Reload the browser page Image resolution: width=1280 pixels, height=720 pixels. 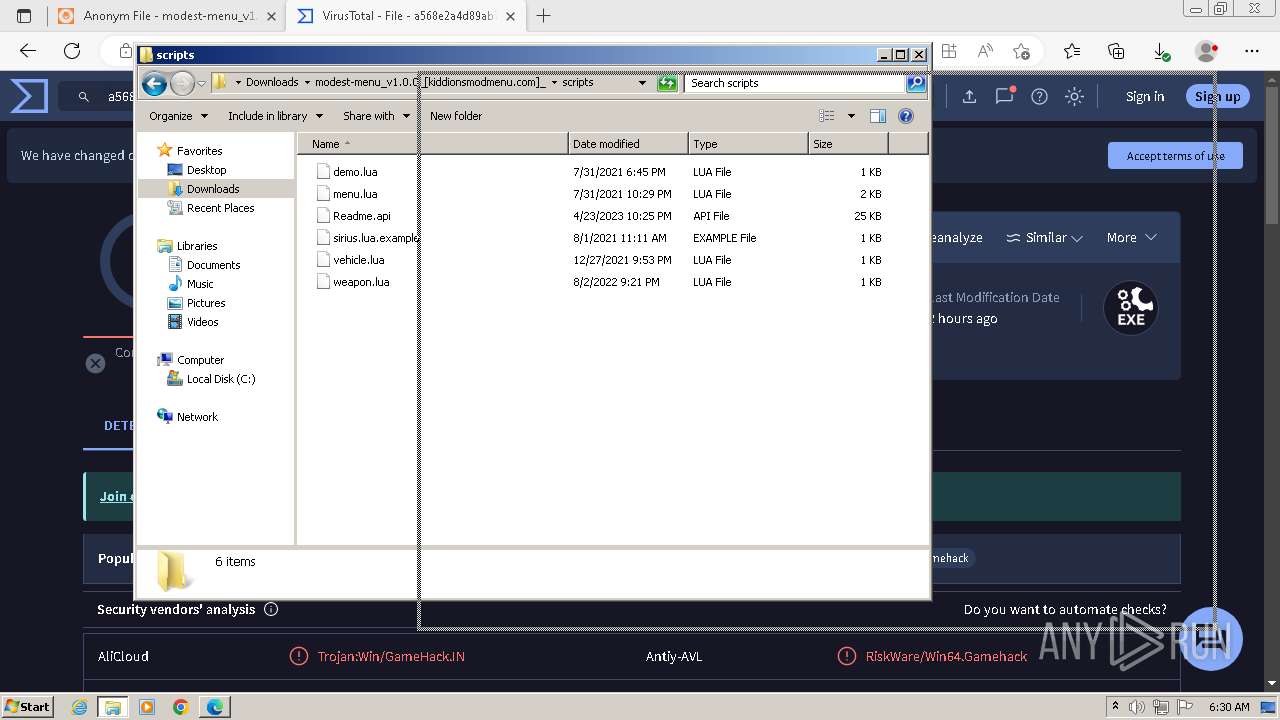[x=72, y=51]
